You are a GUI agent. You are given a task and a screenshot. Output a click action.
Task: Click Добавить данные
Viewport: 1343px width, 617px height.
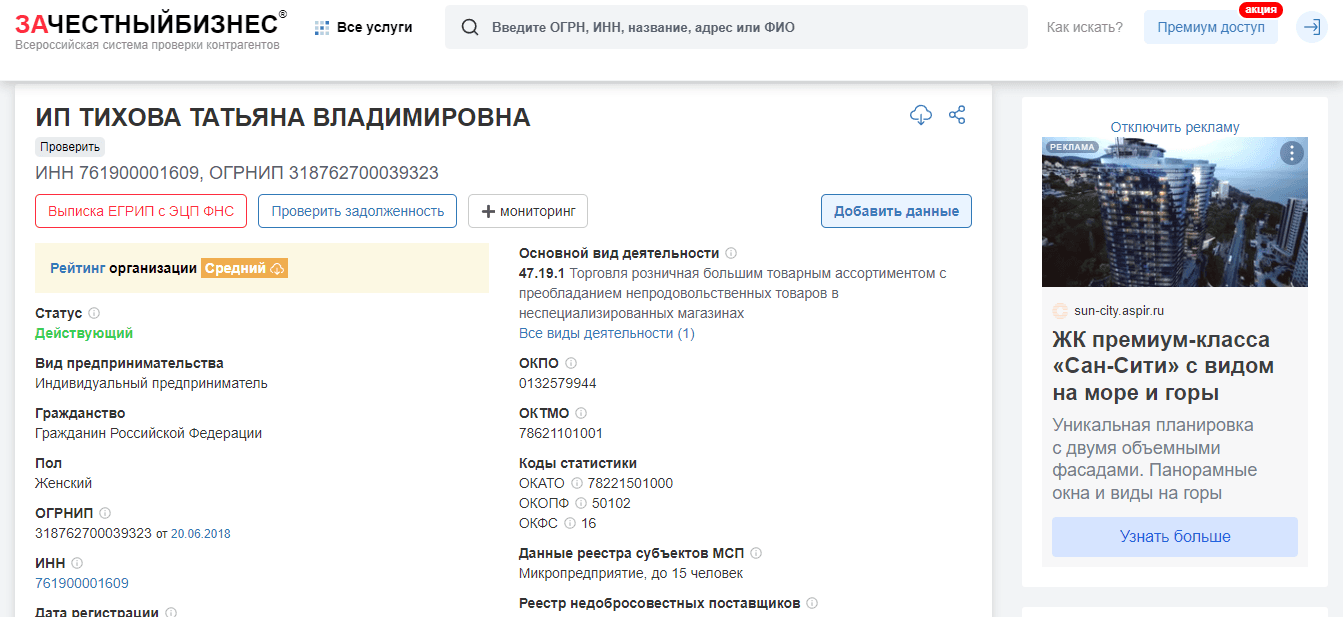pyautogui.click(x=896, y=211)
